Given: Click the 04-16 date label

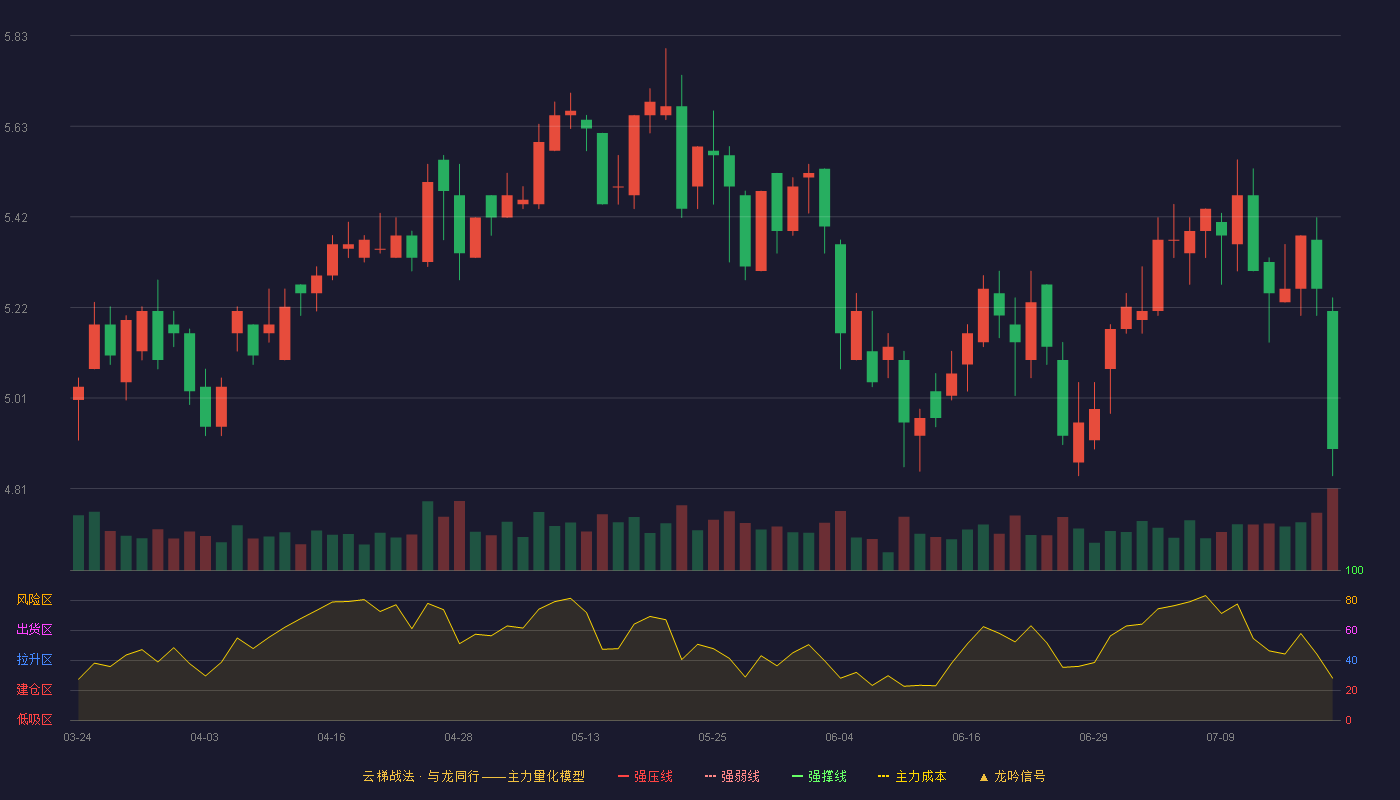Looking at the screenshot, I should click(331, 737).
